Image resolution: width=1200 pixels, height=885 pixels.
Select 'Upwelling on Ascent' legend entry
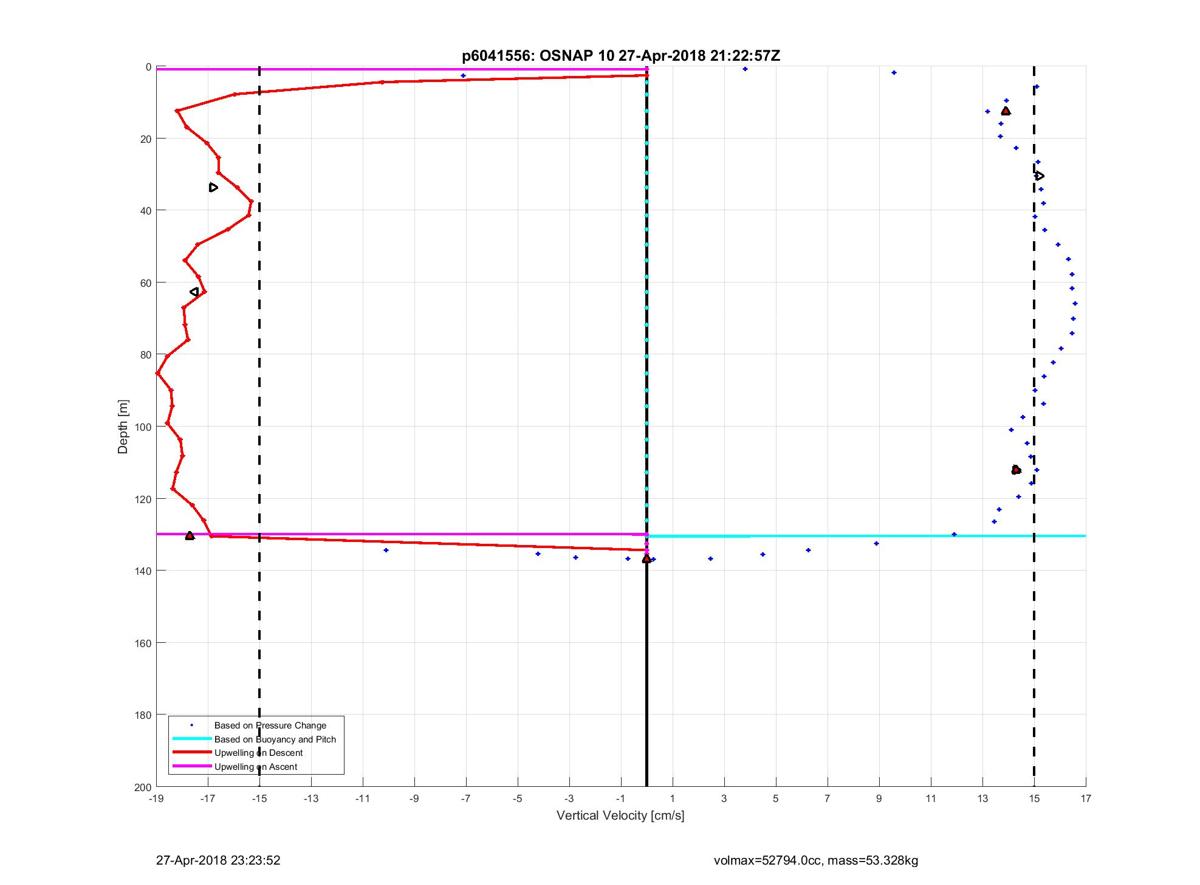point(255,767)
